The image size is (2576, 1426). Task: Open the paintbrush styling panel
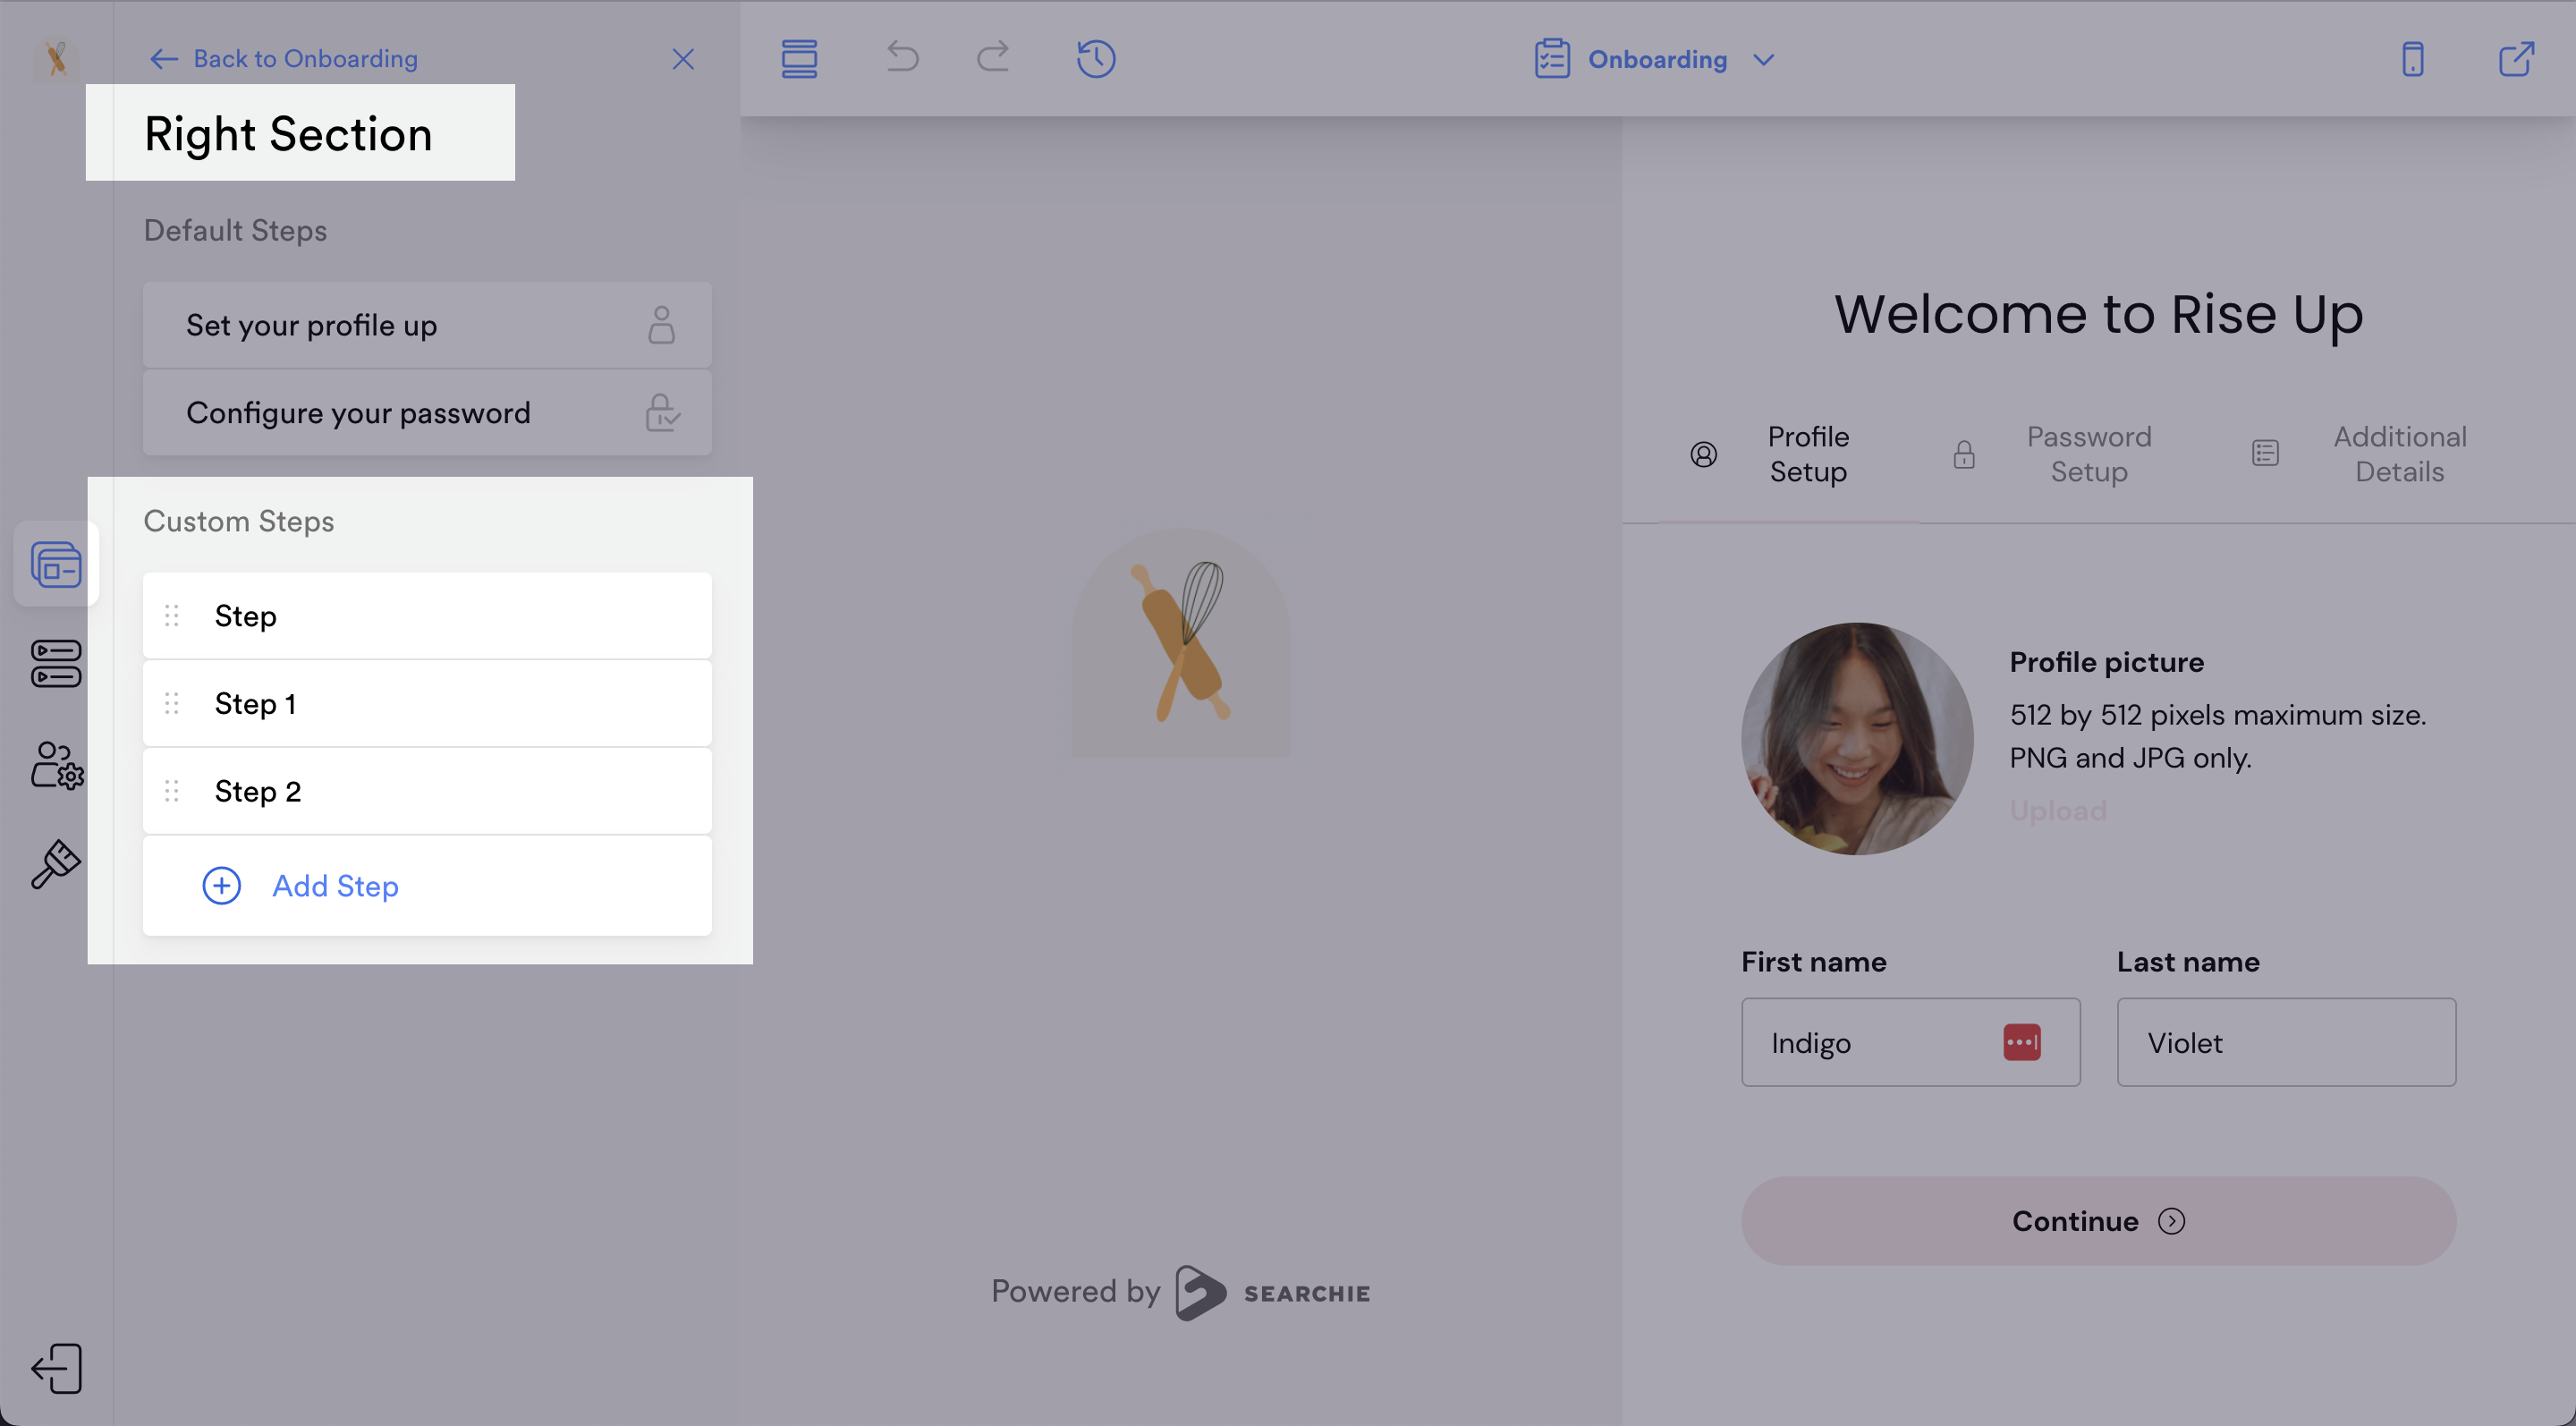56,863
